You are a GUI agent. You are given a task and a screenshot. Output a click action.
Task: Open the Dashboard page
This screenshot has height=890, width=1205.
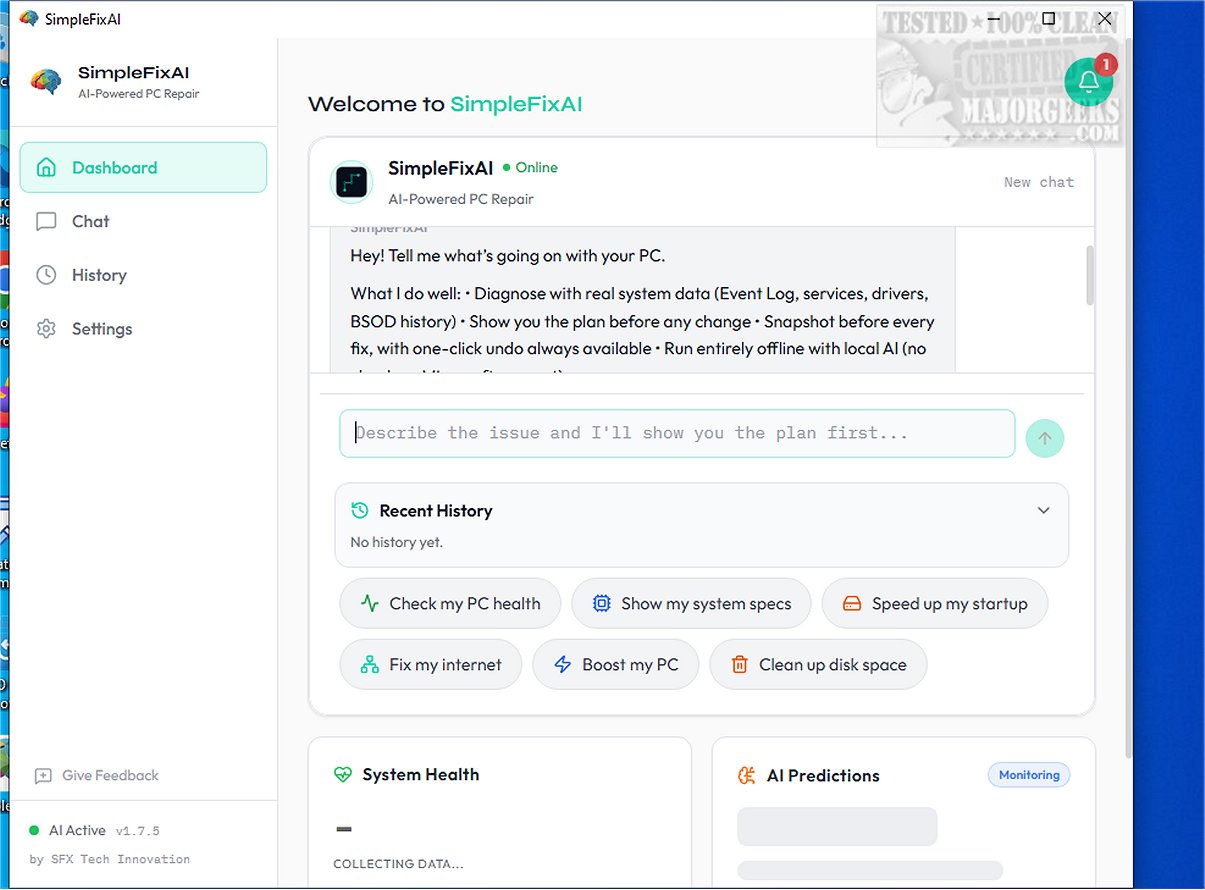coord(143,168)
